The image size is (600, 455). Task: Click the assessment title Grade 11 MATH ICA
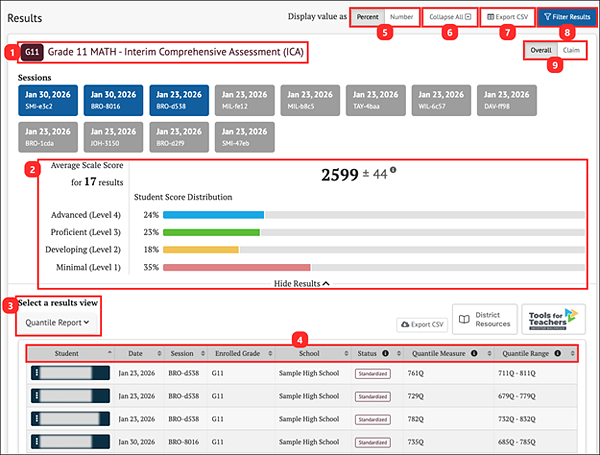176,52
